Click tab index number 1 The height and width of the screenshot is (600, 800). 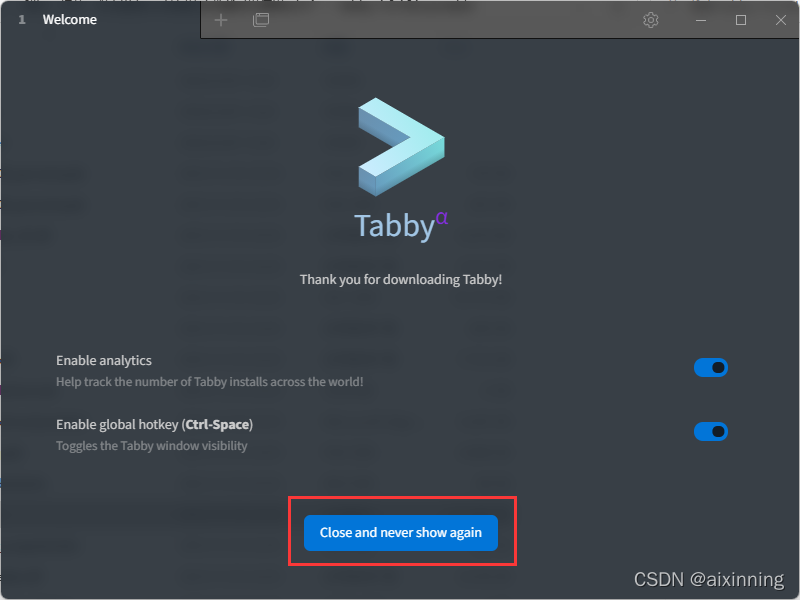(21, 20)
